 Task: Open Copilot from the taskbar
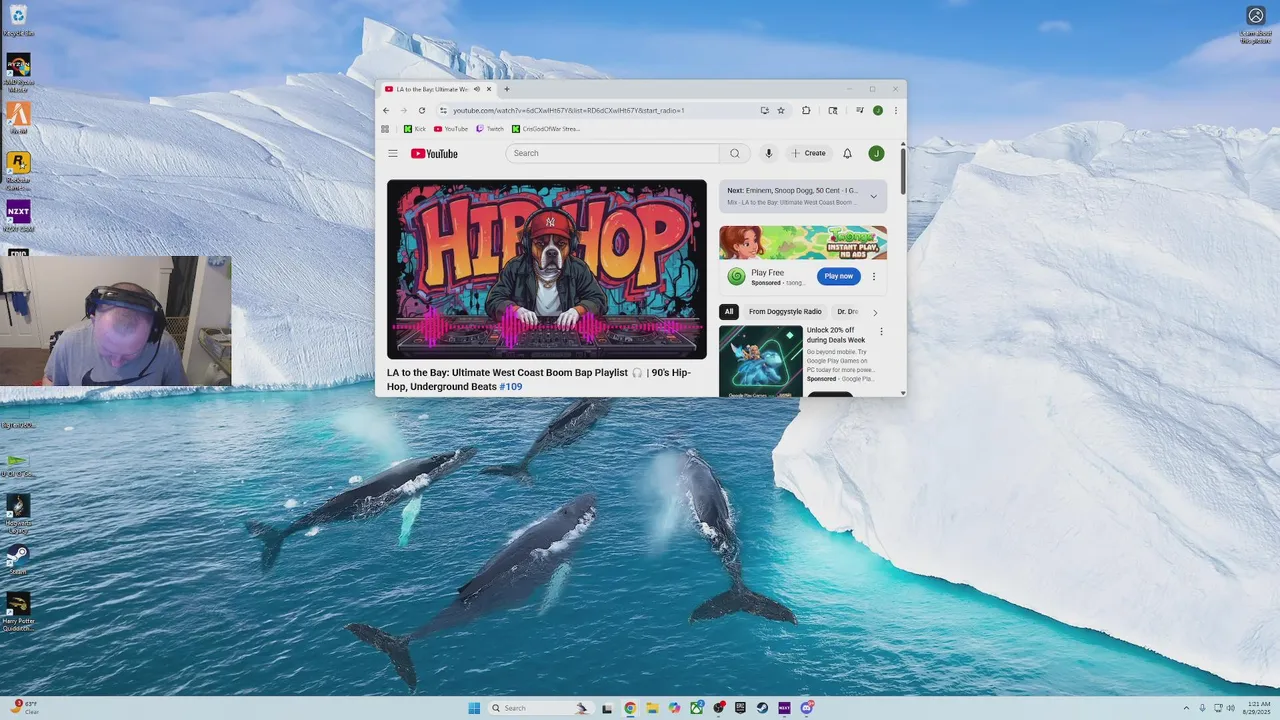(674, 708)
